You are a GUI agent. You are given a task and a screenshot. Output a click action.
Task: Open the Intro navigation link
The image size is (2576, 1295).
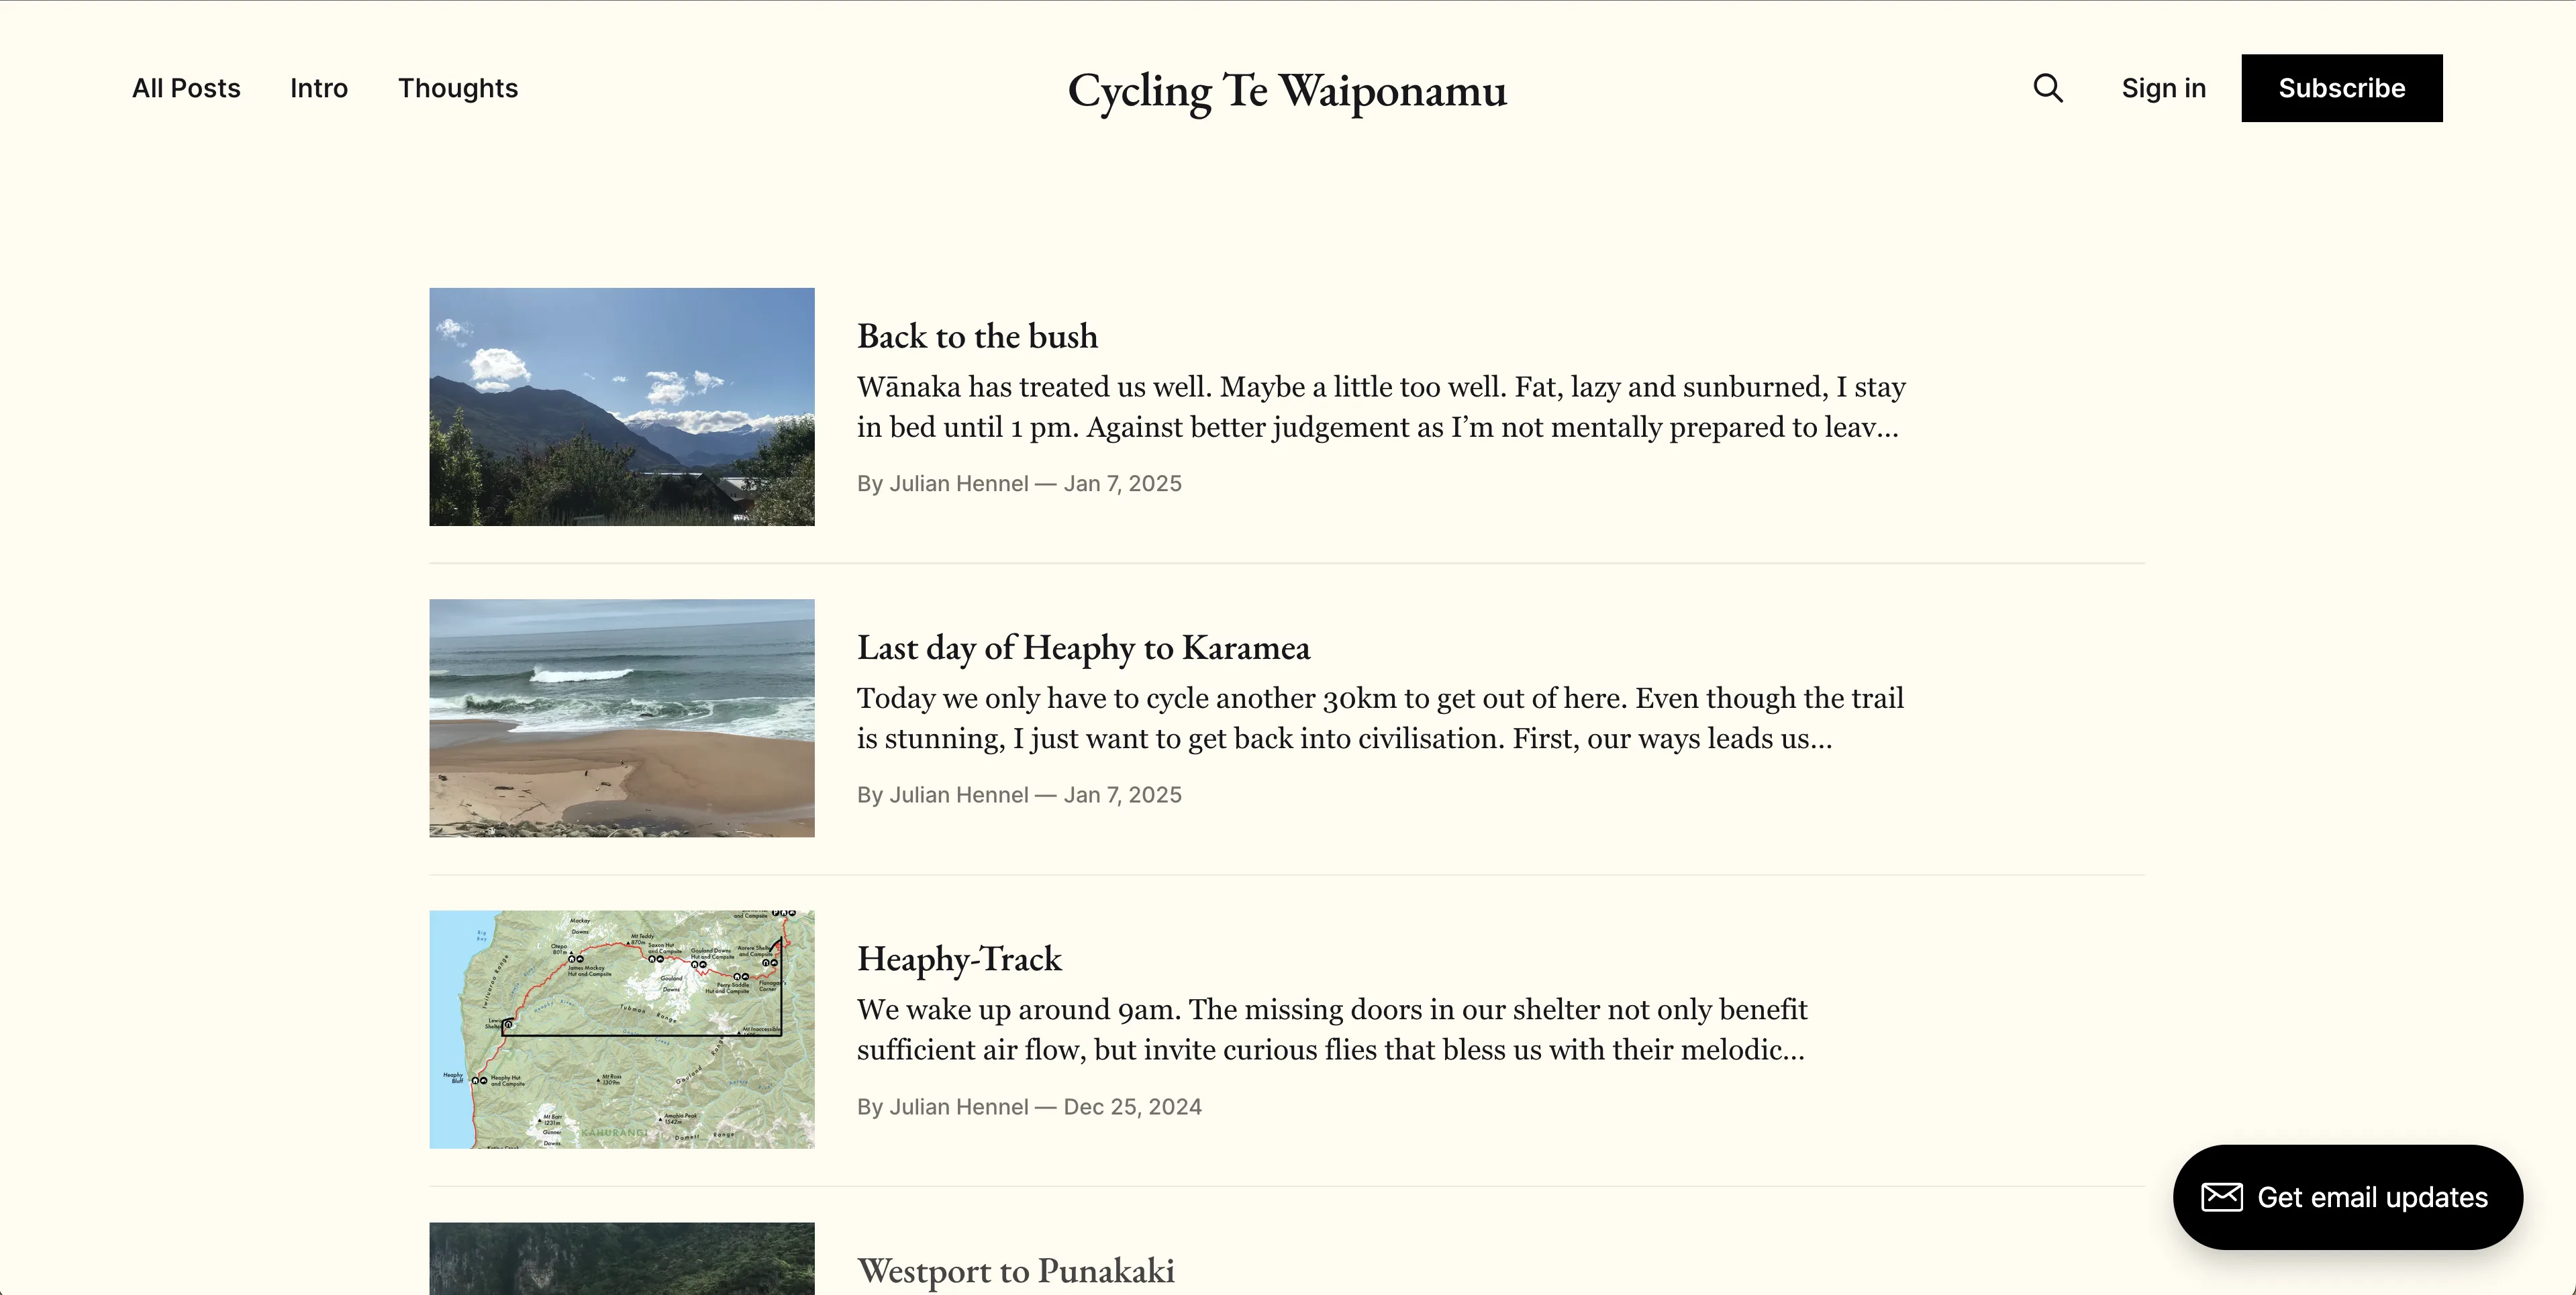coord(319,88)
